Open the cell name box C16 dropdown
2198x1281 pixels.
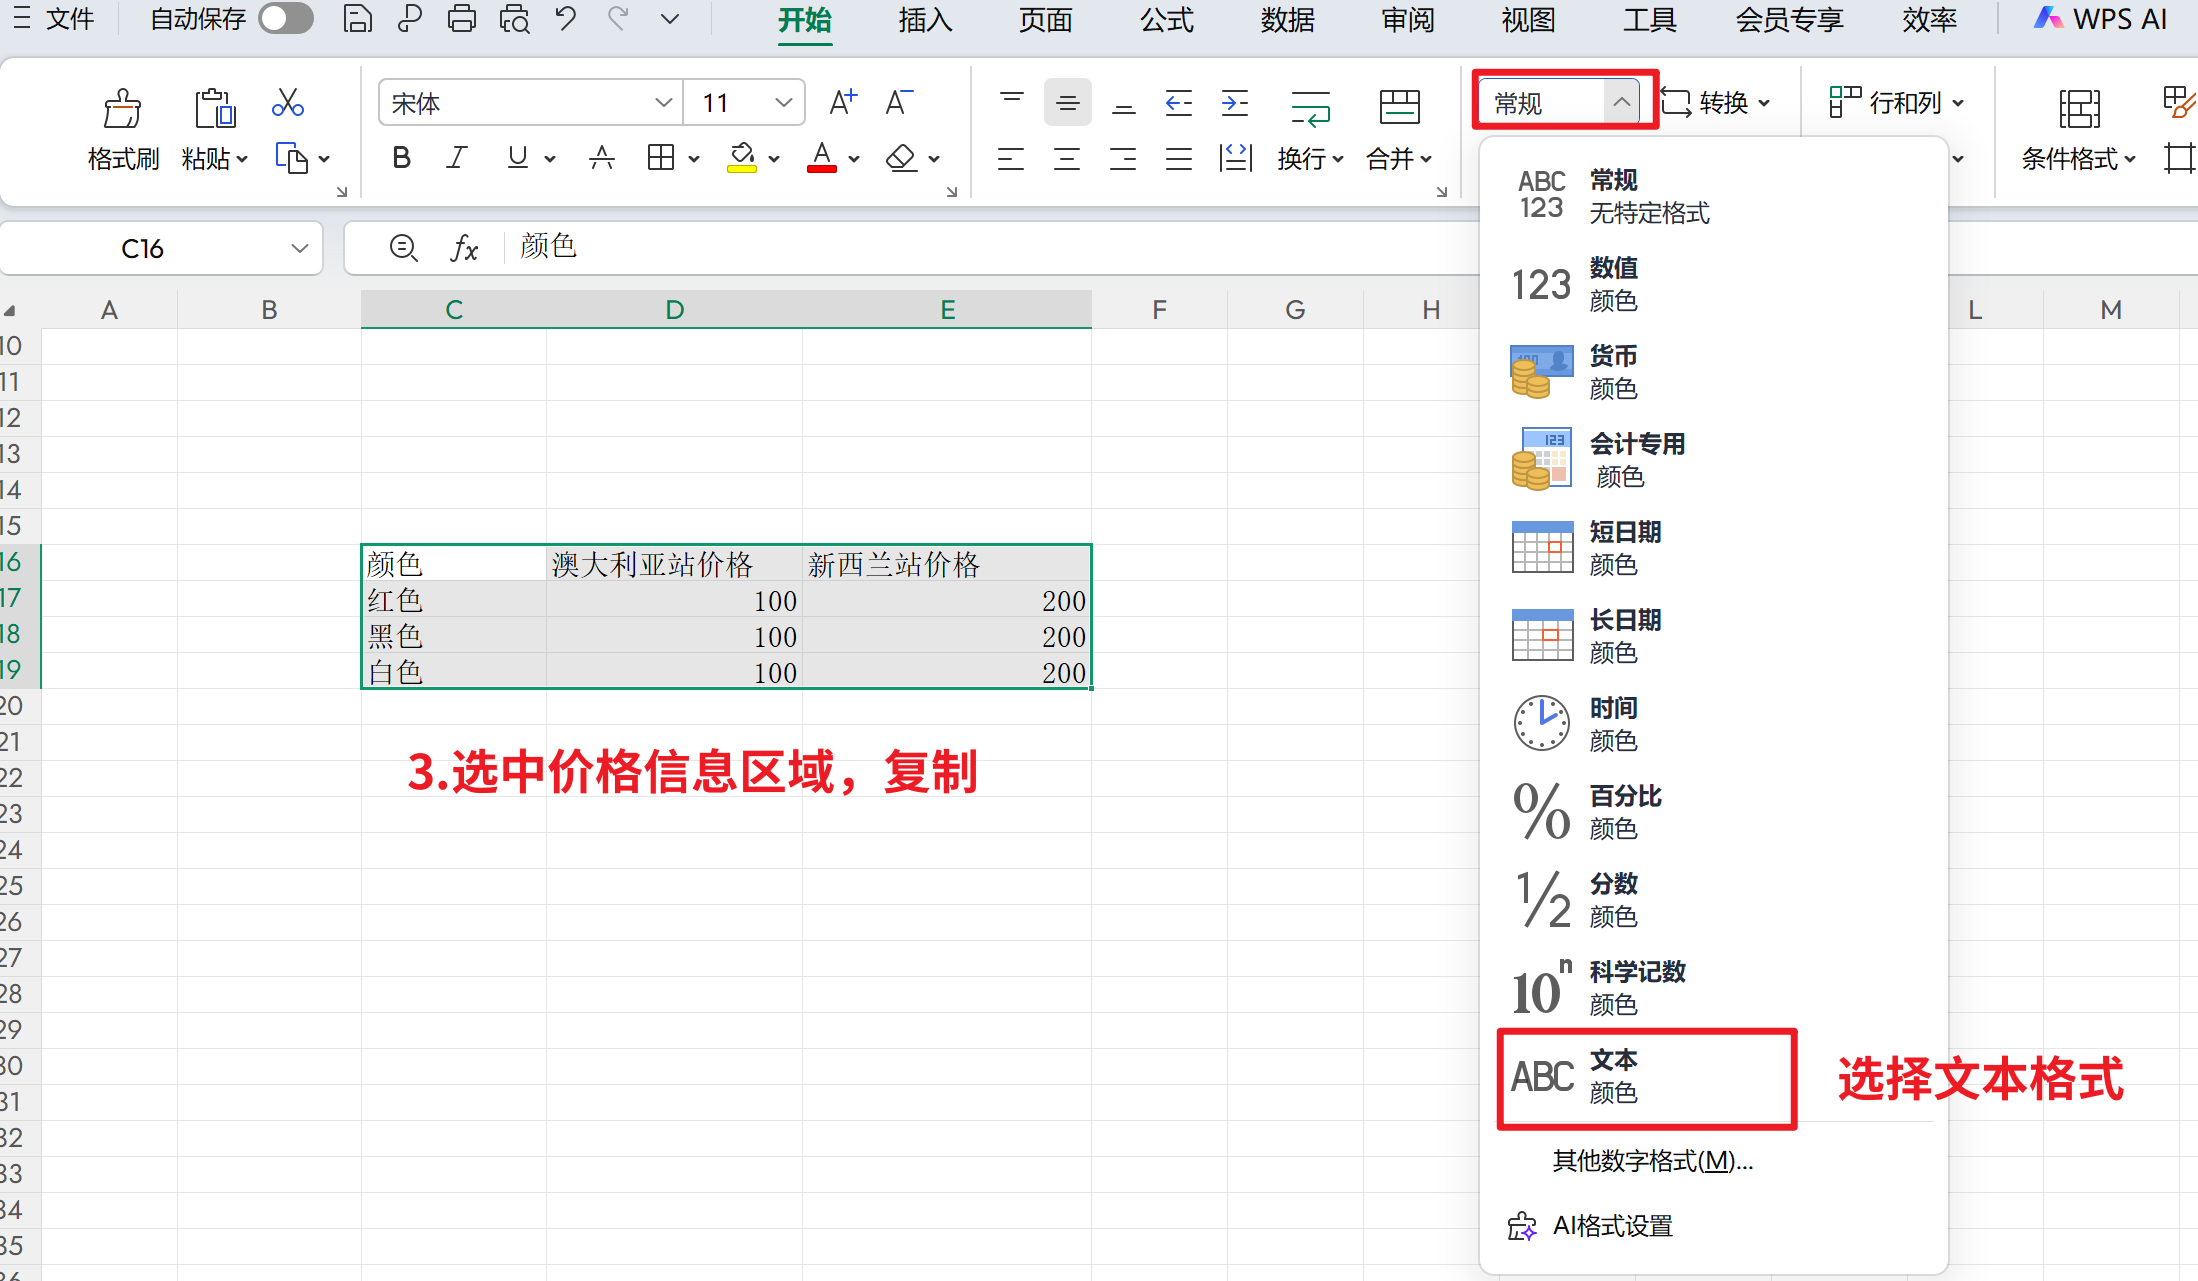(299, 248)
